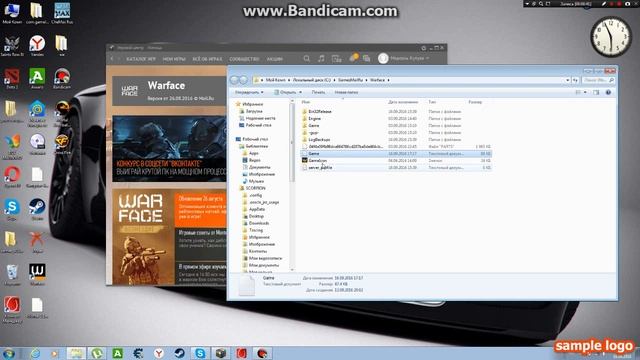Sort by the Тип column header
Image resolution: width=640 pixels, height=360 pixels.
[x=432, y=102]
